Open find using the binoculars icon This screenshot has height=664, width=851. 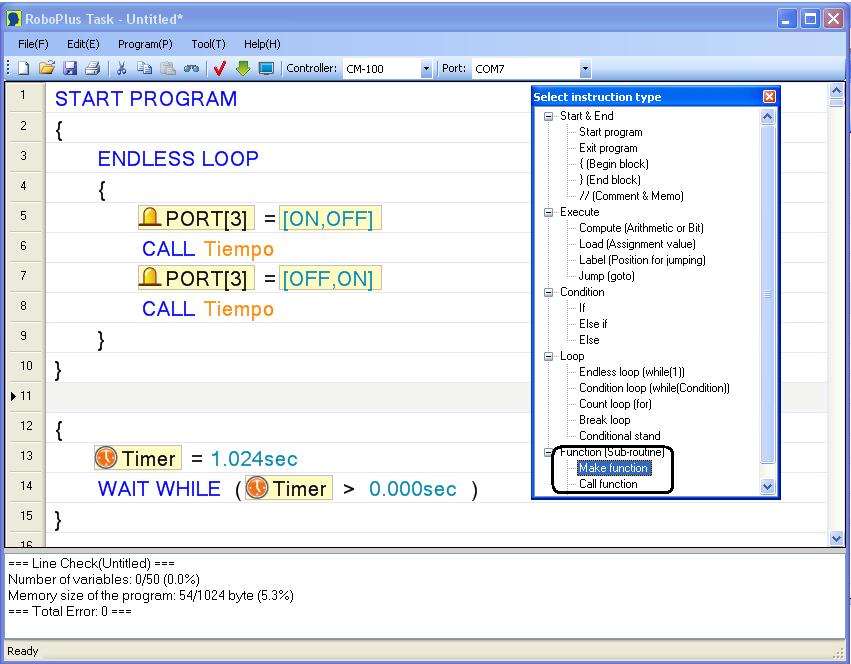(x=191, y=68)
